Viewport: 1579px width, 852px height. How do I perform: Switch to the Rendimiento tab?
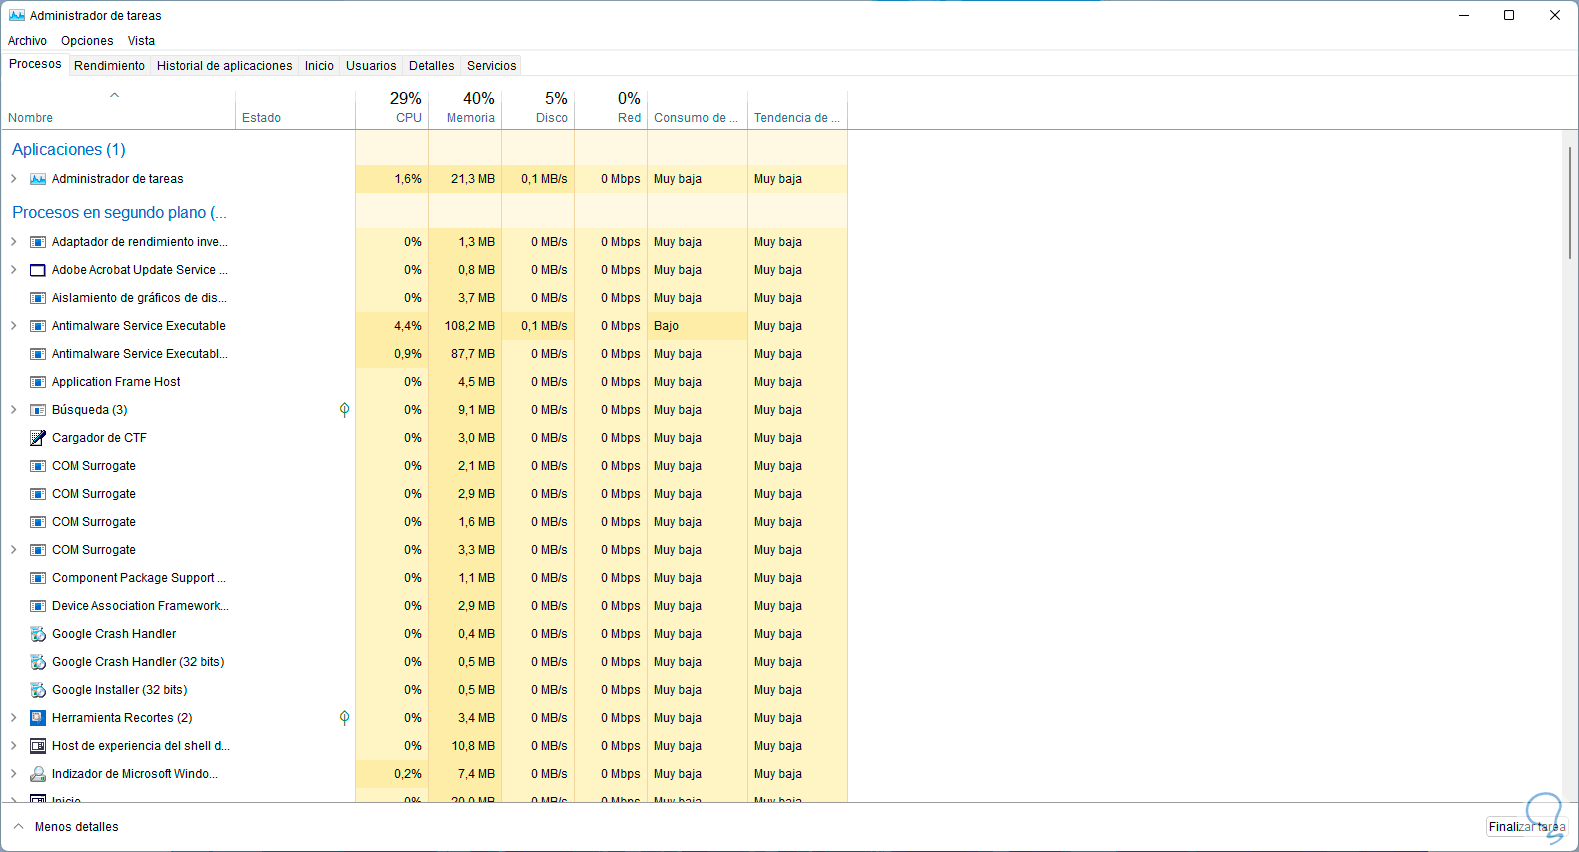click(x=109, y=66)
